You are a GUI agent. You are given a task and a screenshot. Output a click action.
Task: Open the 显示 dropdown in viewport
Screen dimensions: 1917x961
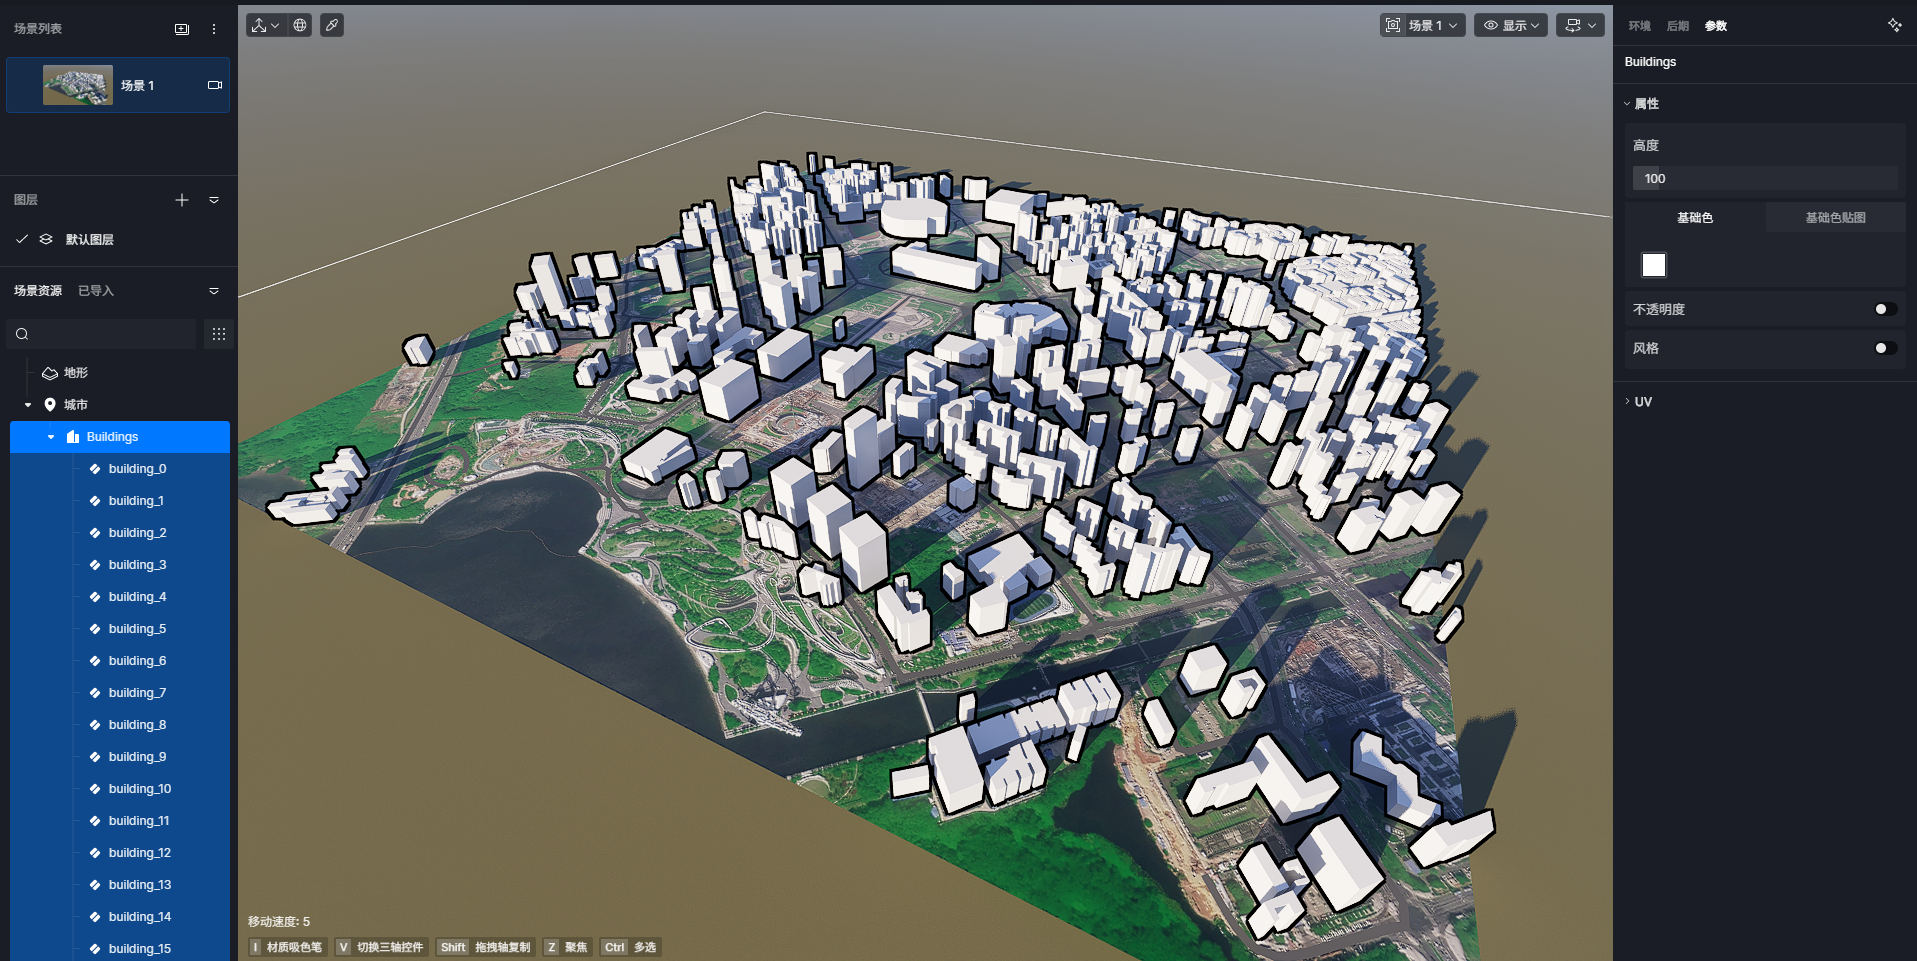click(x=1510, y=25)
